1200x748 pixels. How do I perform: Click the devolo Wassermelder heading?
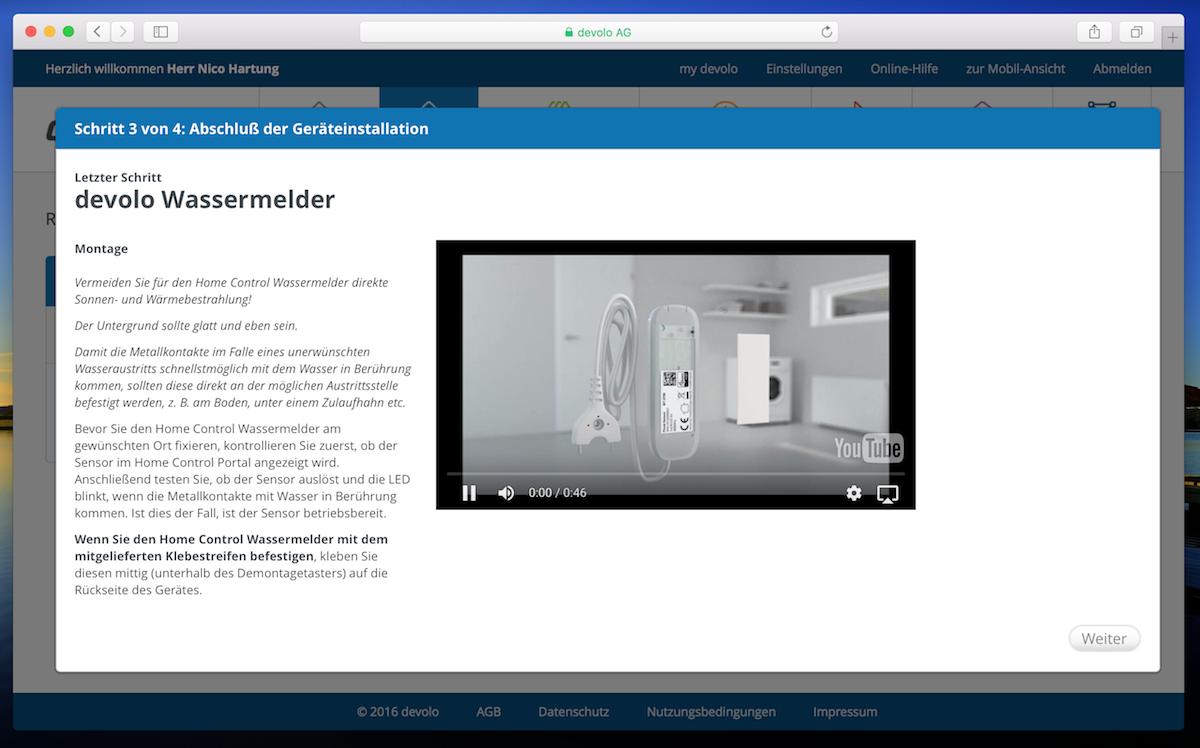(x=205, y=200)
